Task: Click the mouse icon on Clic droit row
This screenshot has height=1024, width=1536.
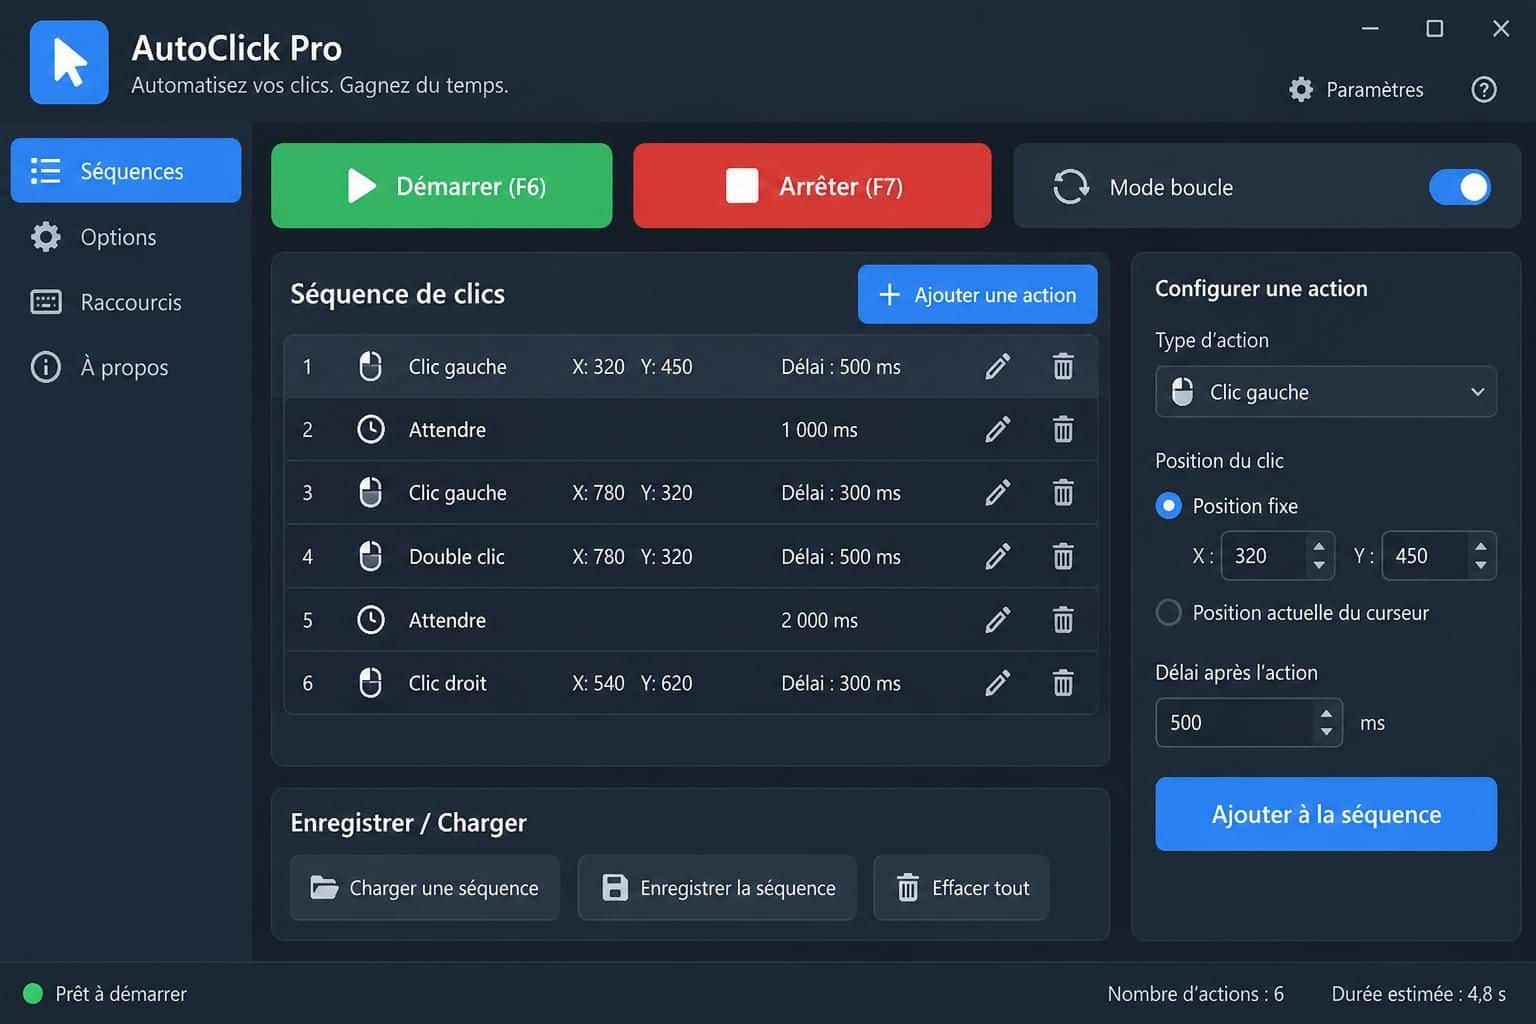Action: [x=370, y=683]
